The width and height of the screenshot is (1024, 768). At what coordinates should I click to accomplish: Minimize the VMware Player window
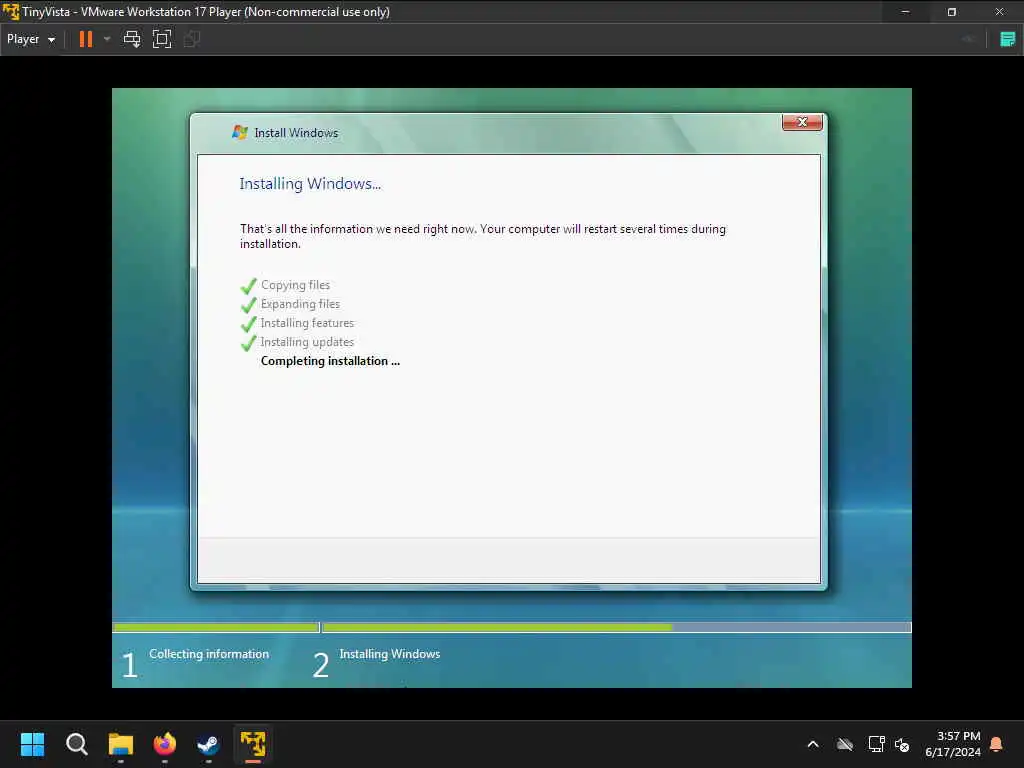905,12
